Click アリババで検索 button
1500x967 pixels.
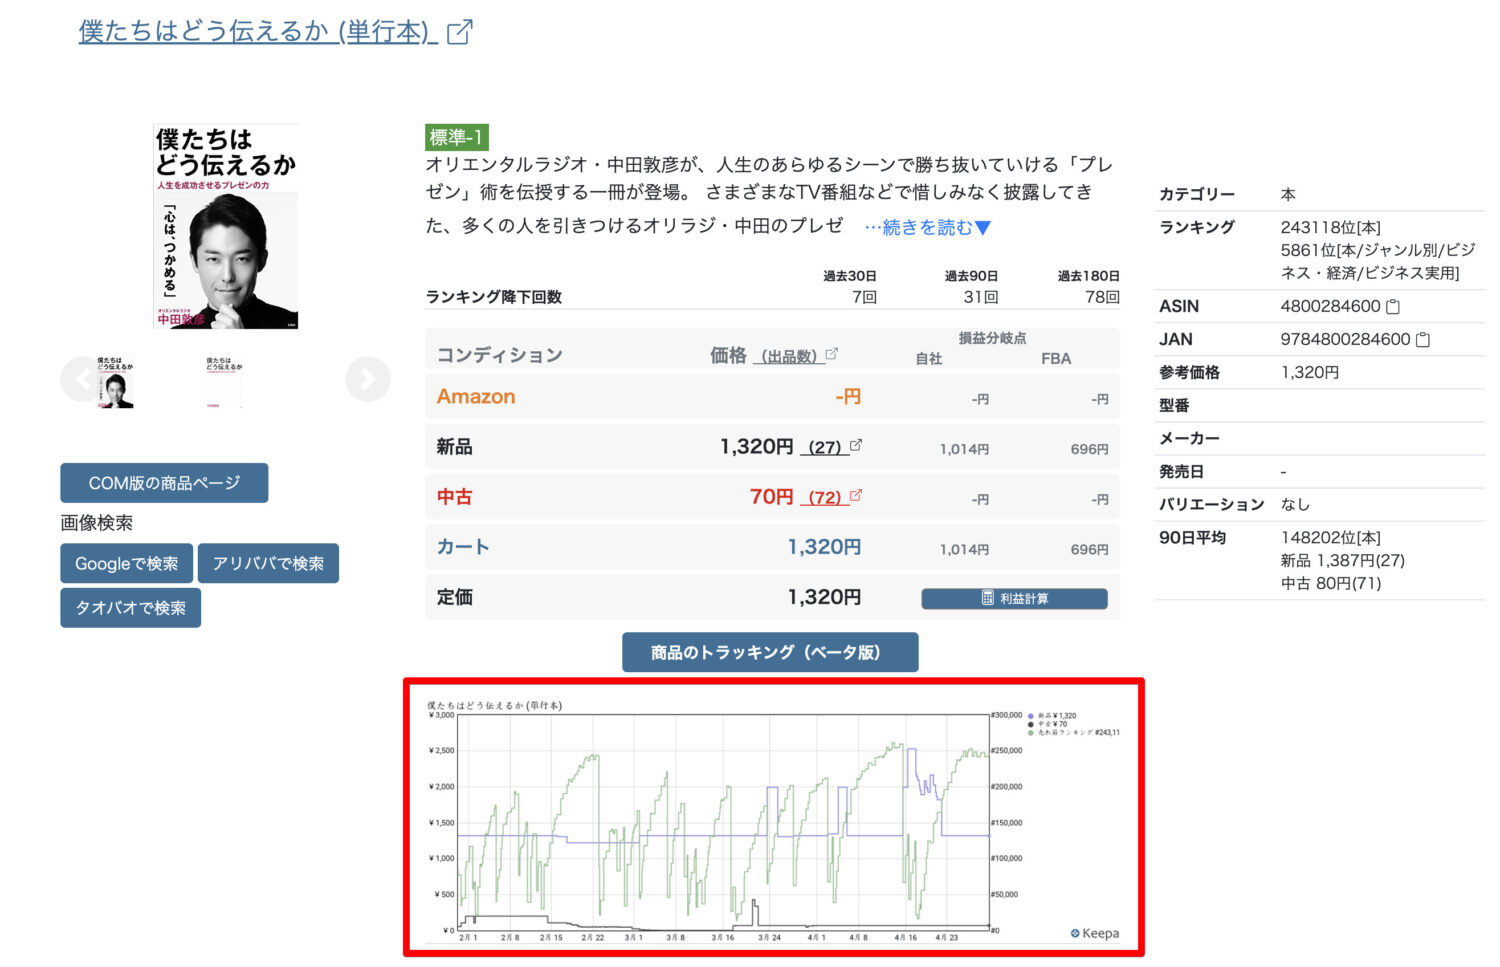tap(268, 563)
